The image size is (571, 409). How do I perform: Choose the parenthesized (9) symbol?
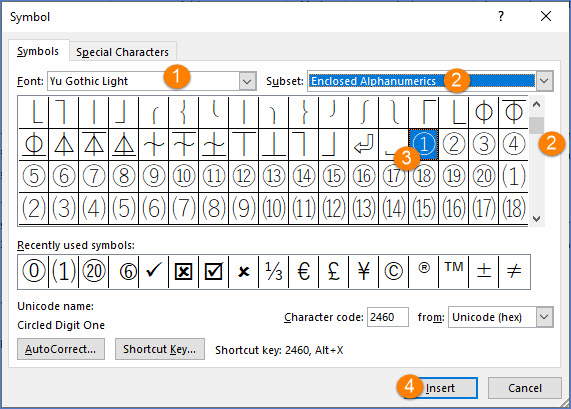coord(244,208)
